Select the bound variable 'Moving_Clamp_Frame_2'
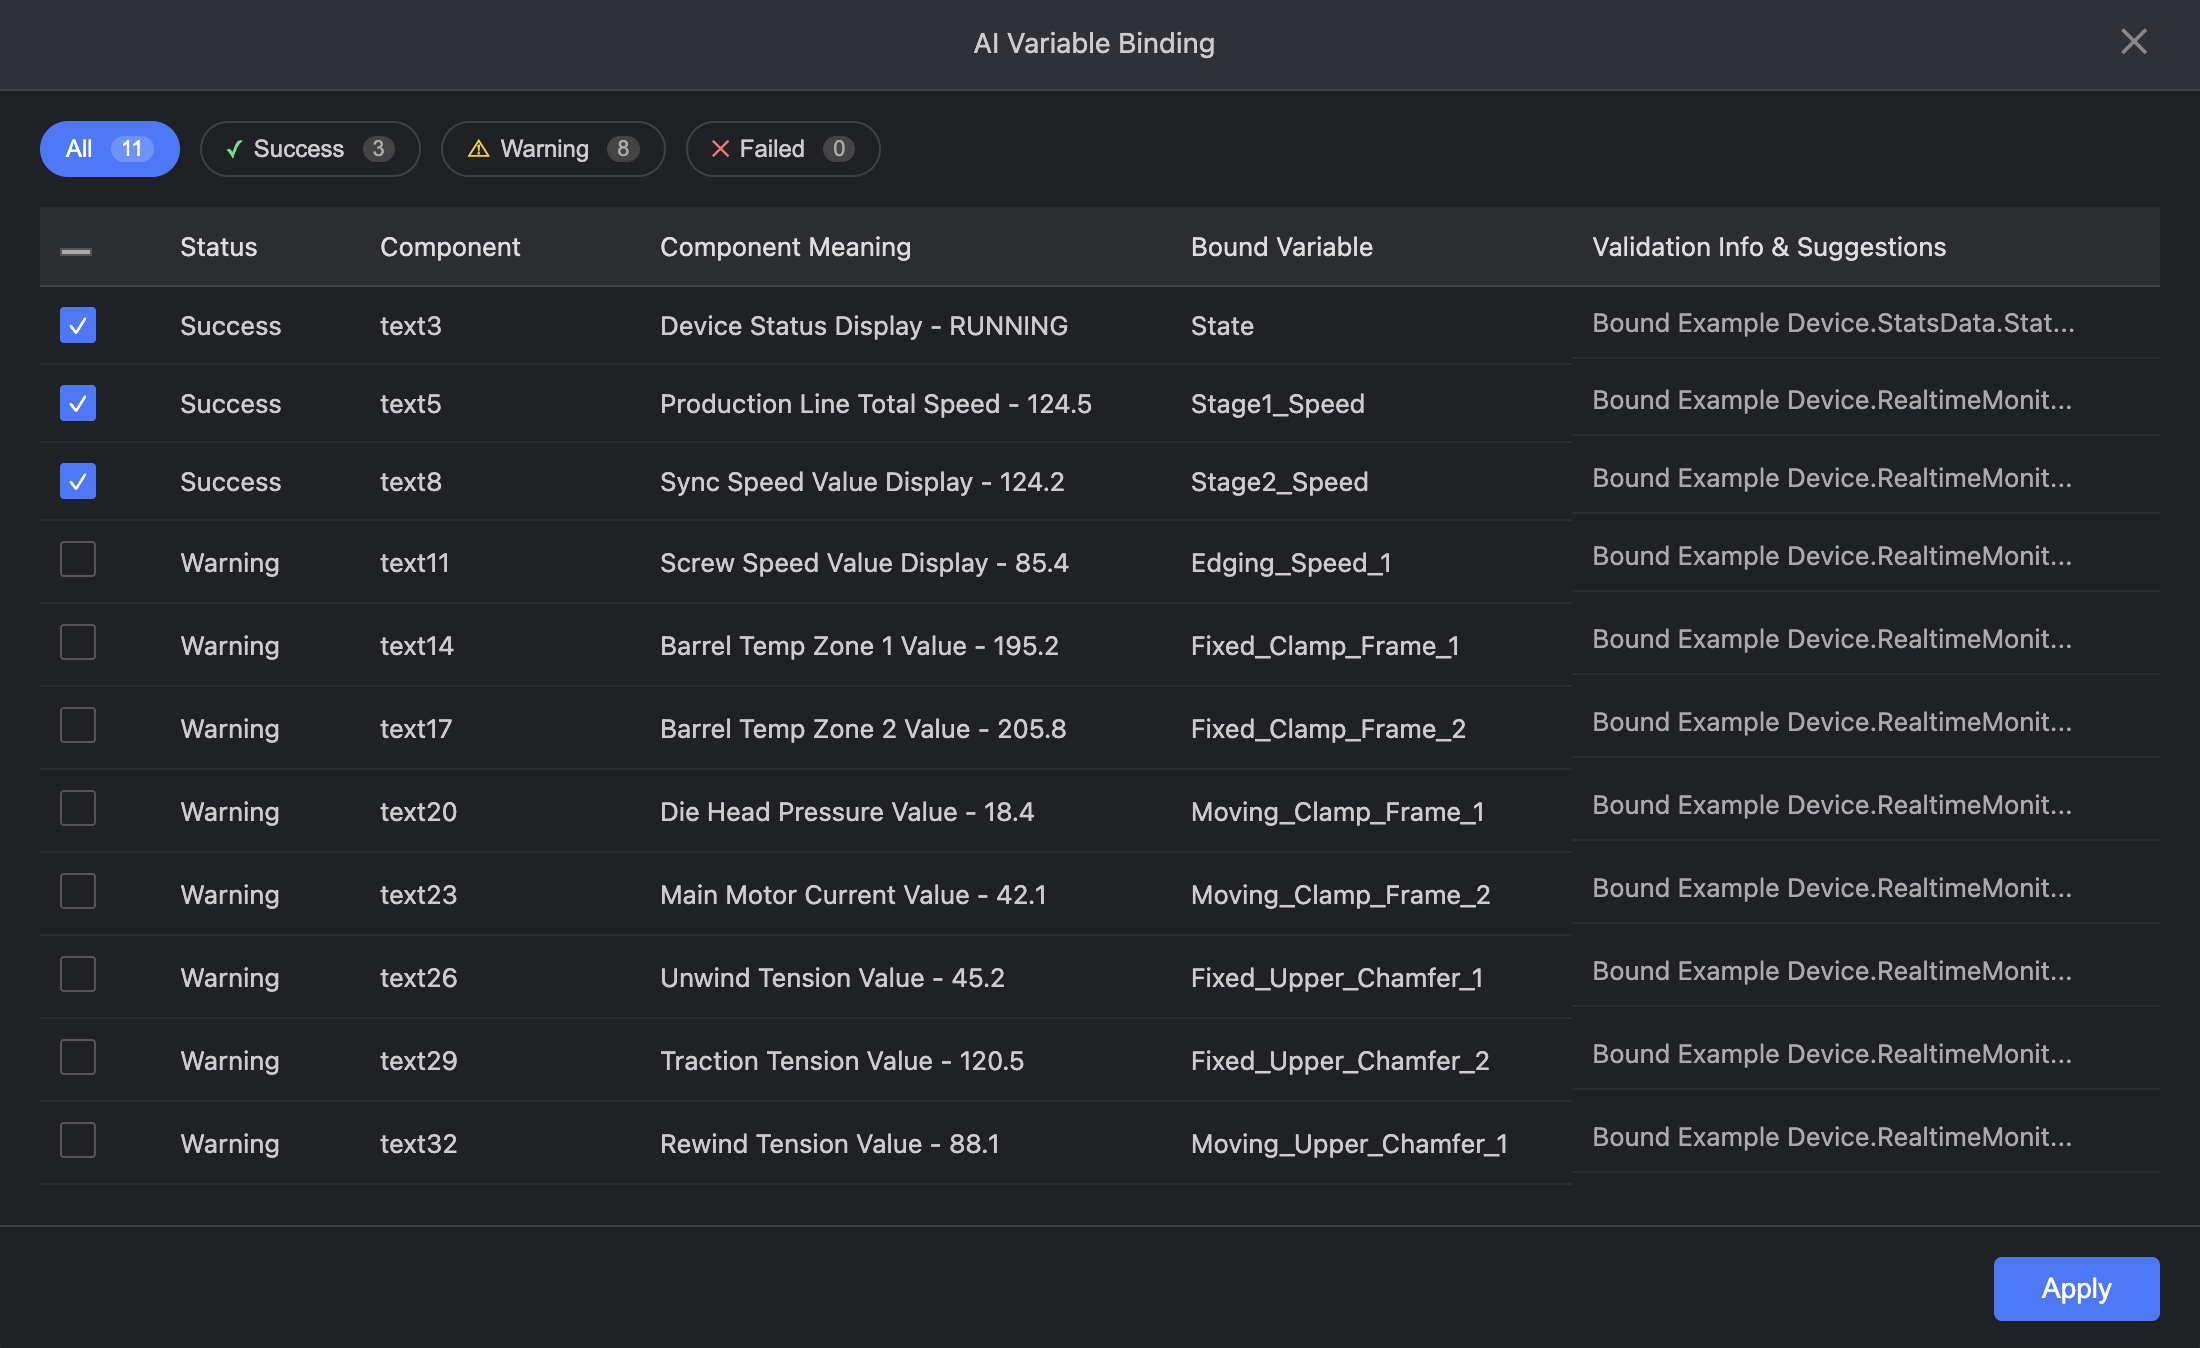2200x1348 pixels. (x=1341, y=895)
